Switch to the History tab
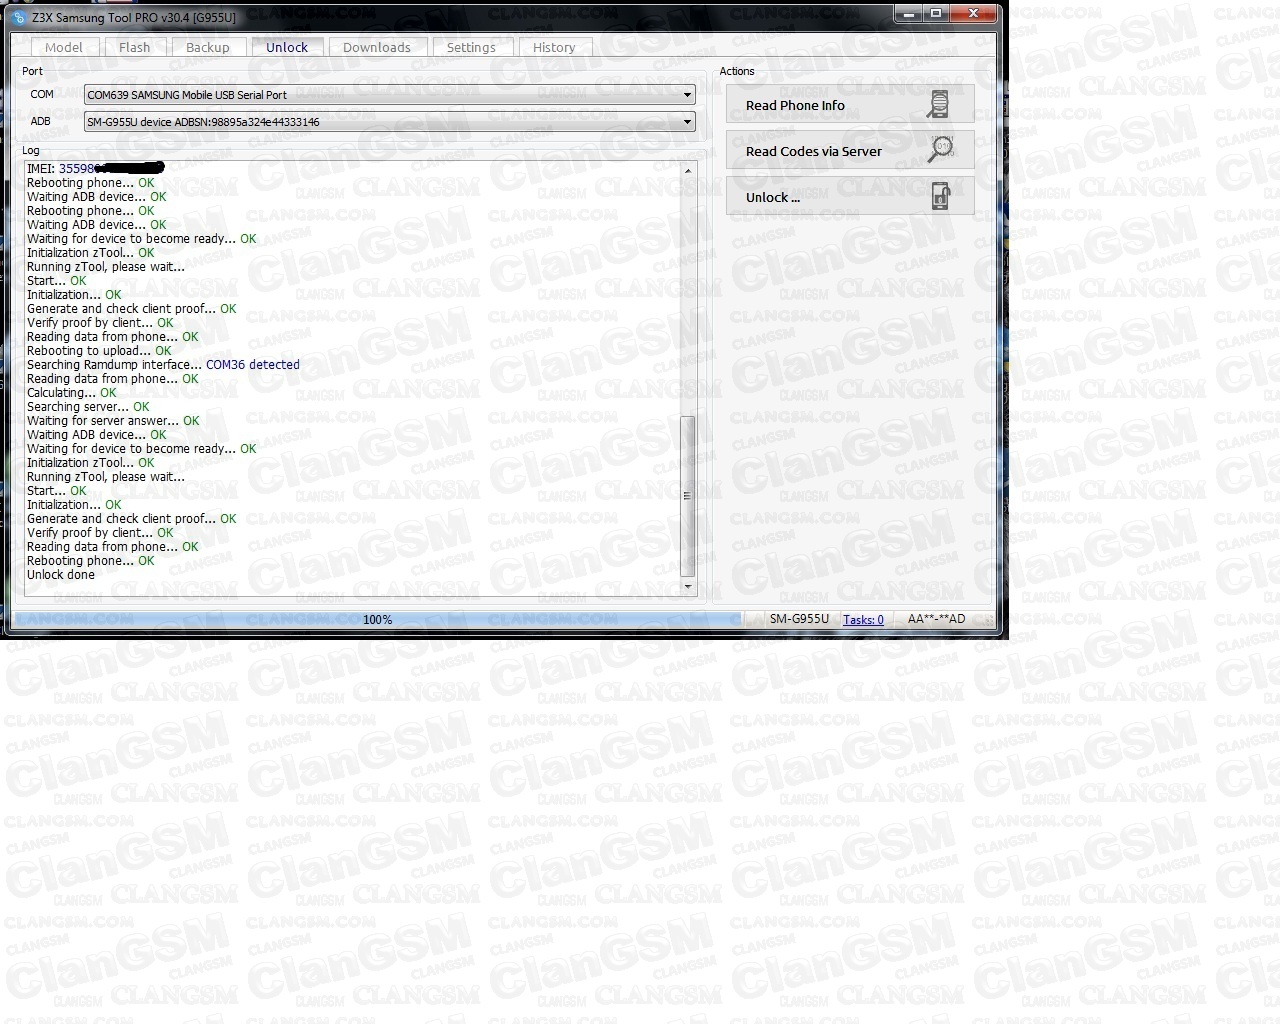Viewport: 1280px width, 1024px height. coord(554,47)
